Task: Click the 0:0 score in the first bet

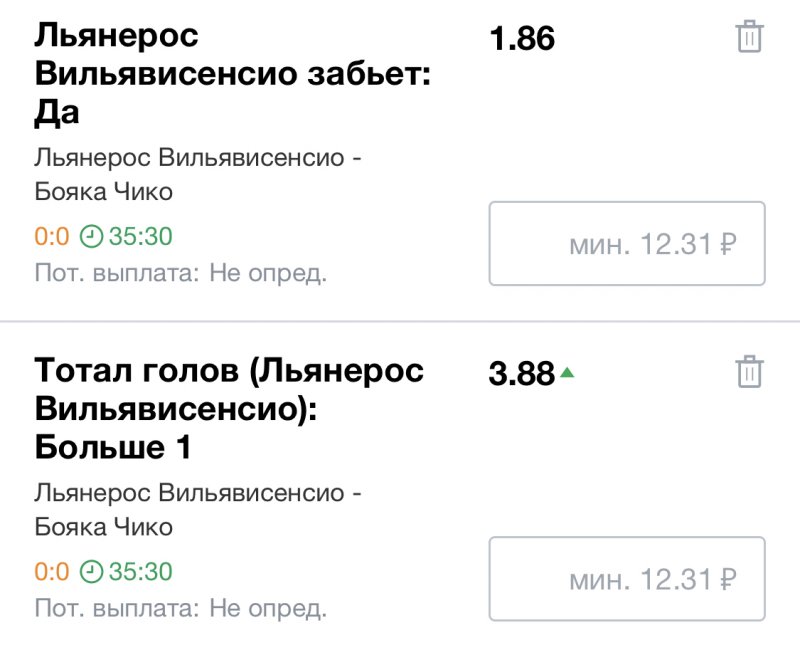Action: [51, 237]
